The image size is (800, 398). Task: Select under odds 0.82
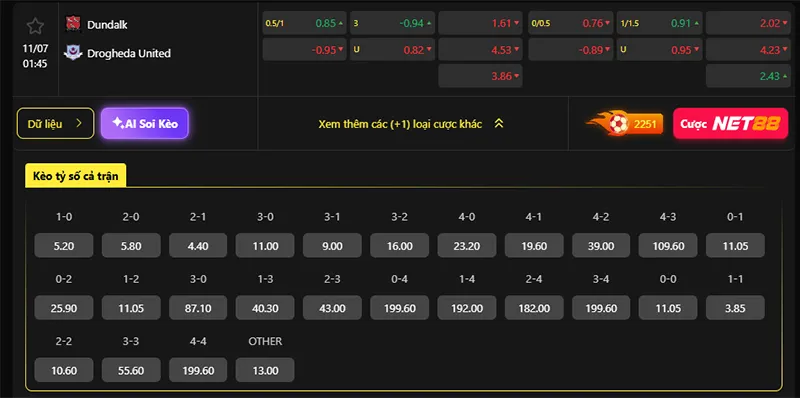point(392,49)
